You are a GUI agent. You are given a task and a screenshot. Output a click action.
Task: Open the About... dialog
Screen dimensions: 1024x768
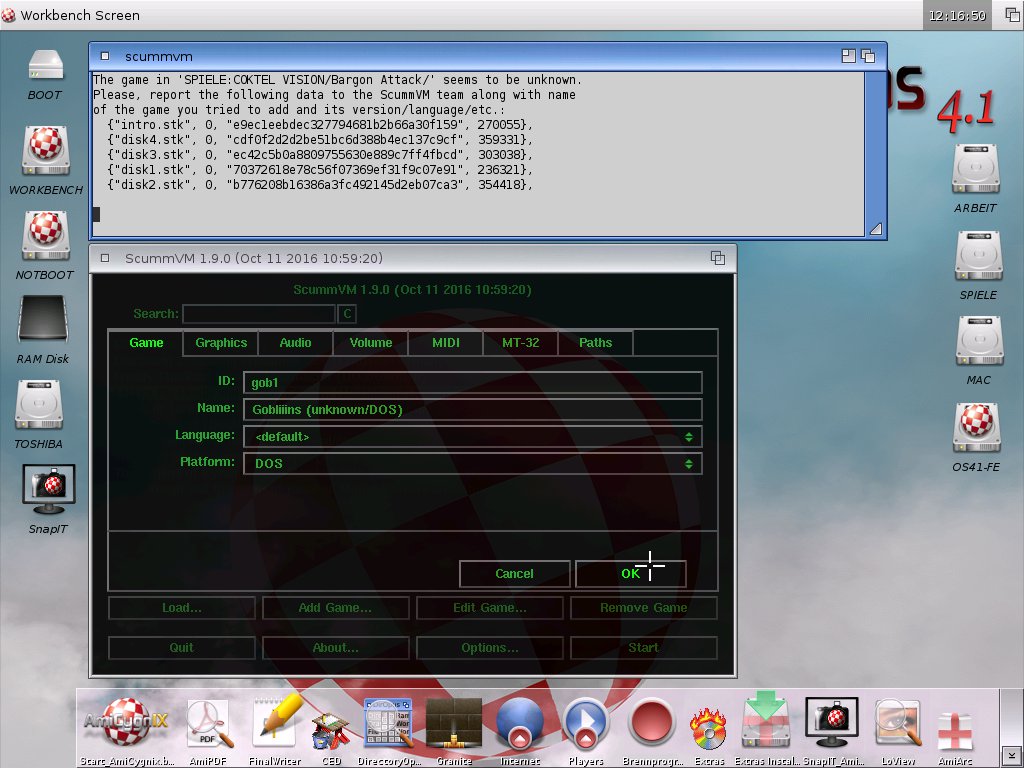tap(336, 648)
